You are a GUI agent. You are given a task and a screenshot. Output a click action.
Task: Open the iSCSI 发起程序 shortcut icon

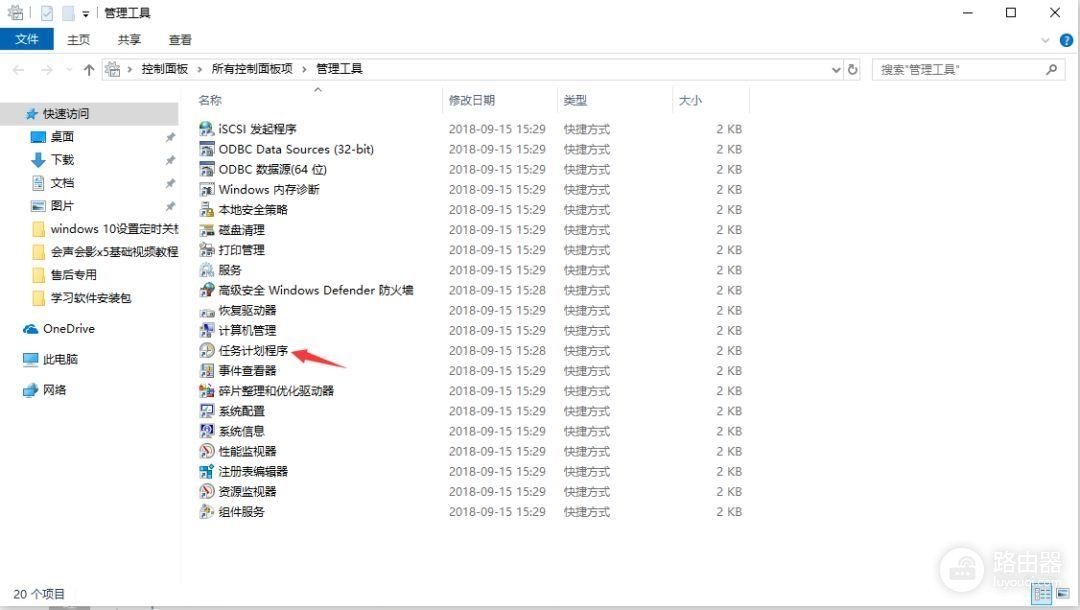207,129
